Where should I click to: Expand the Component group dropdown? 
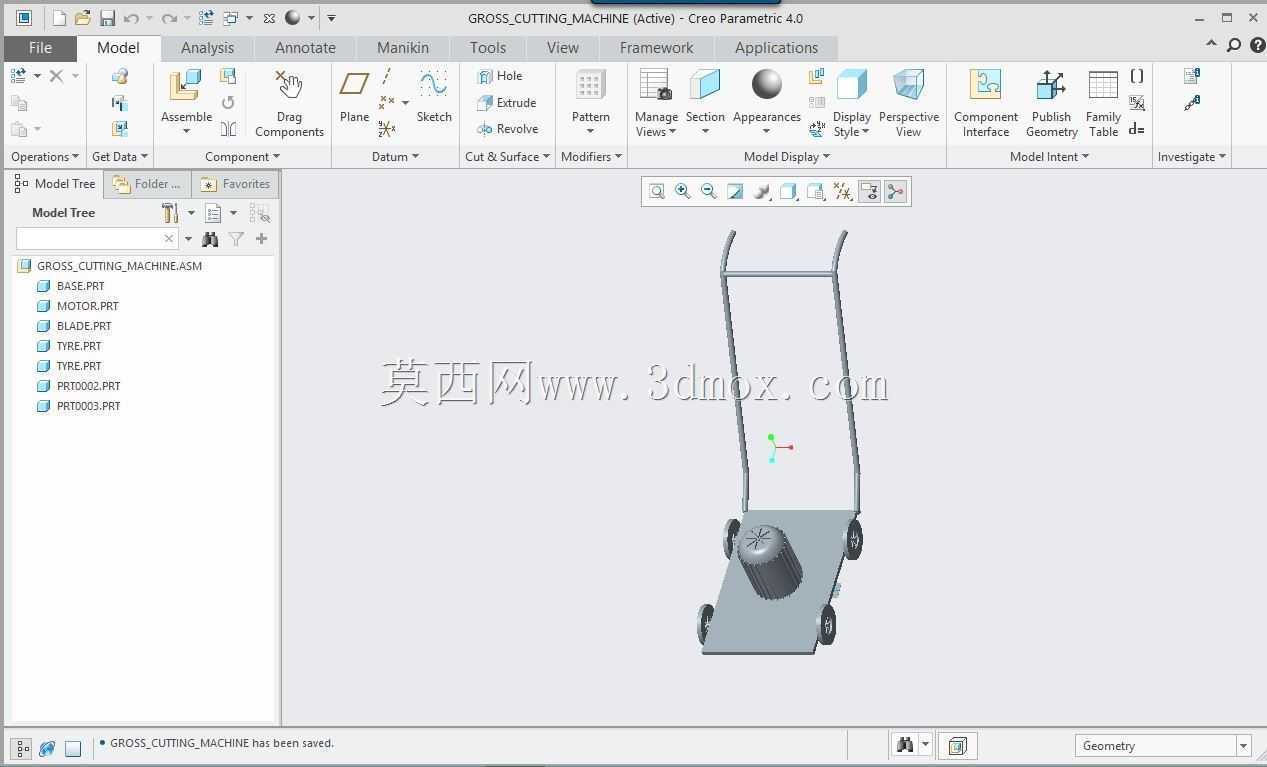tap(242, 157)
